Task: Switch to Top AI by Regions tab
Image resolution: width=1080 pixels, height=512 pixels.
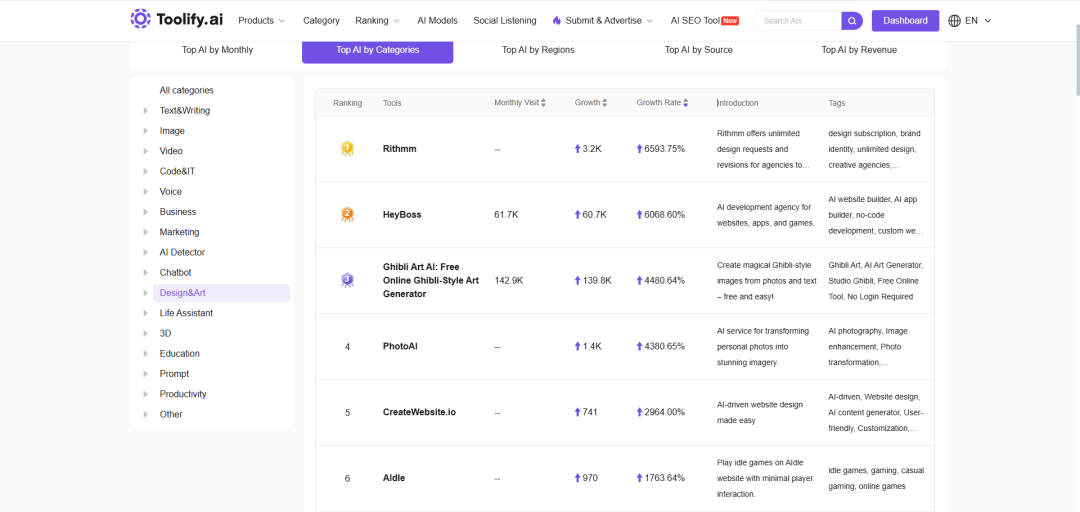Action: (x=538, y=50)
